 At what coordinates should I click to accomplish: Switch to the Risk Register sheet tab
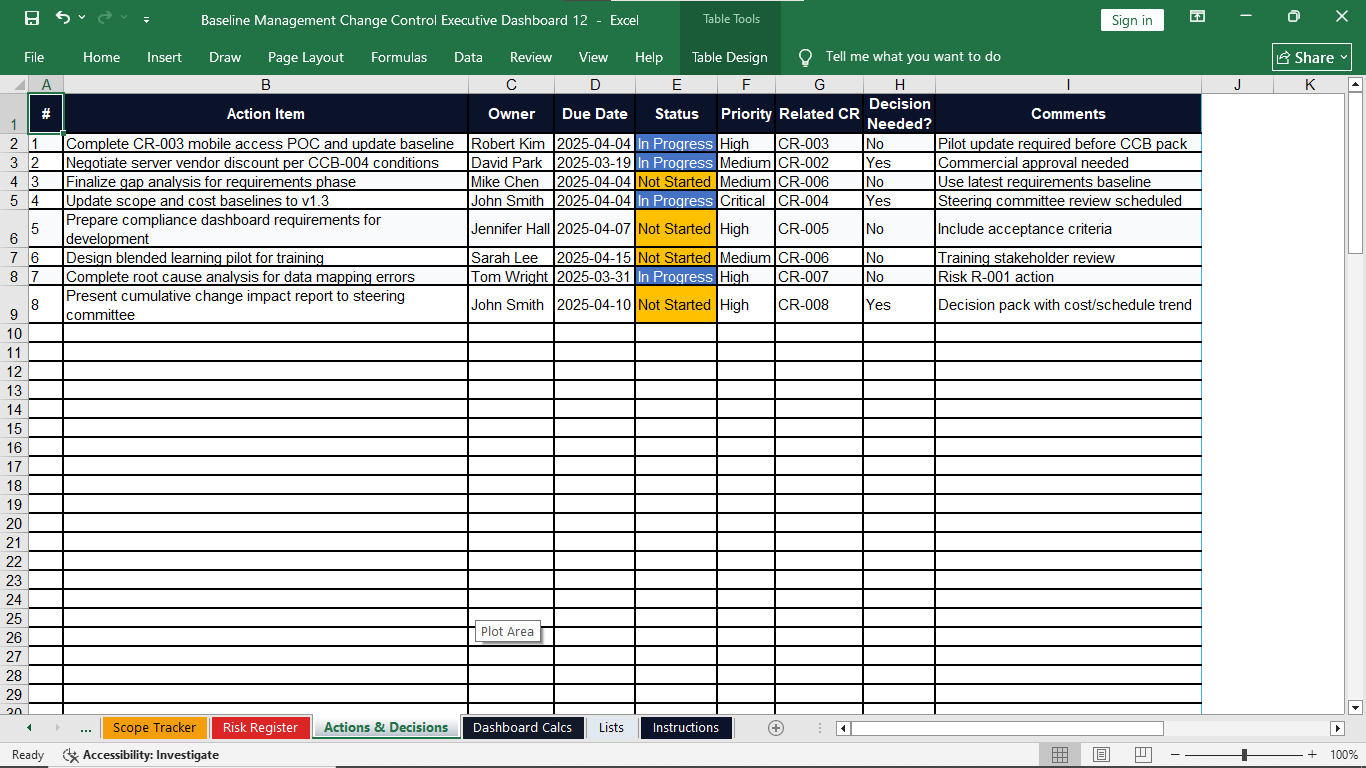[260, 728]
